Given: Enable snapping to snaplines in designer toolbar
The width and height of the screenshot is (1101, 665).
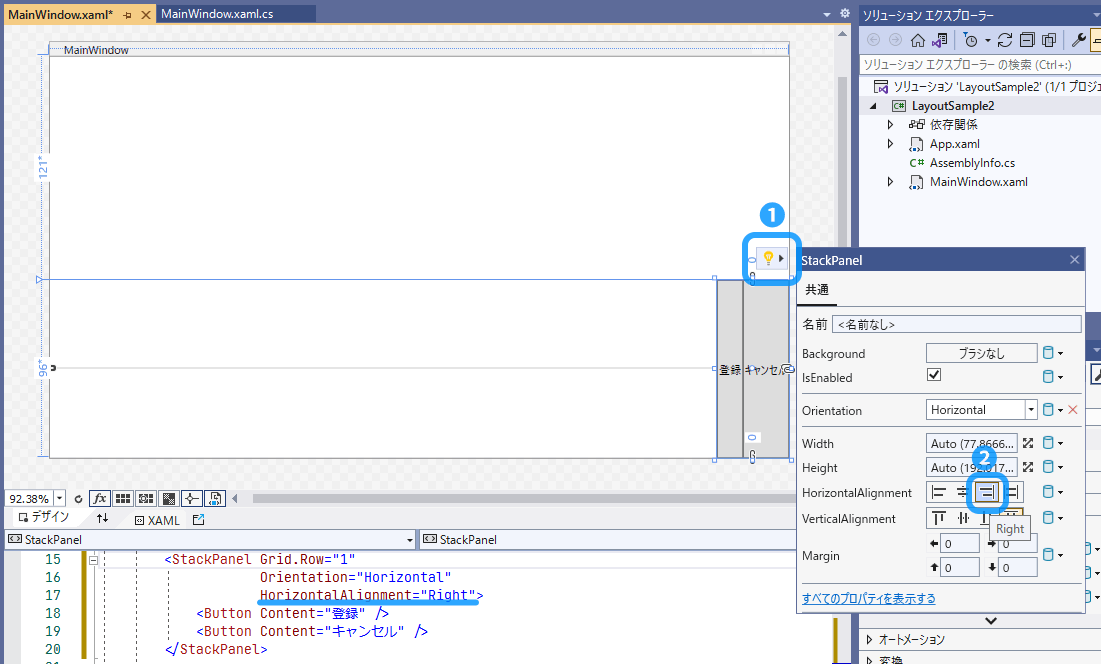Looking at the screenshot, I should click(x=191, y=498).
